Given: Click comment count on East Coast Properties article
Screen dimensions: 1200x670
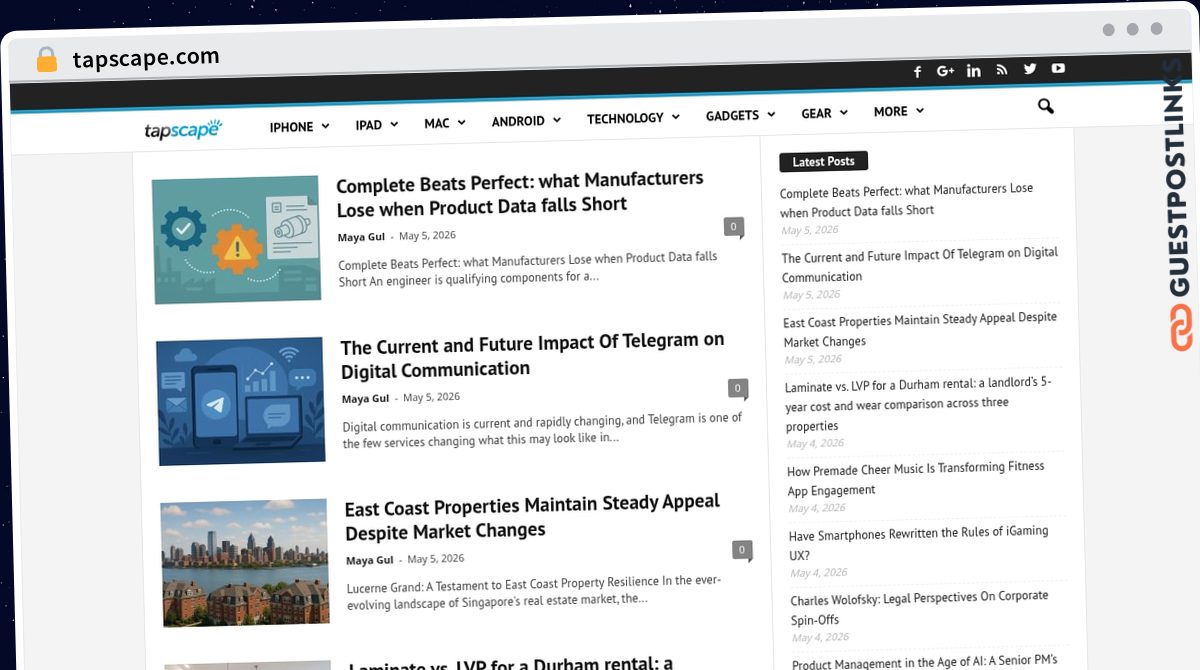Looking at the screenshot, I should pyautogui.click(x=741, y=549).
